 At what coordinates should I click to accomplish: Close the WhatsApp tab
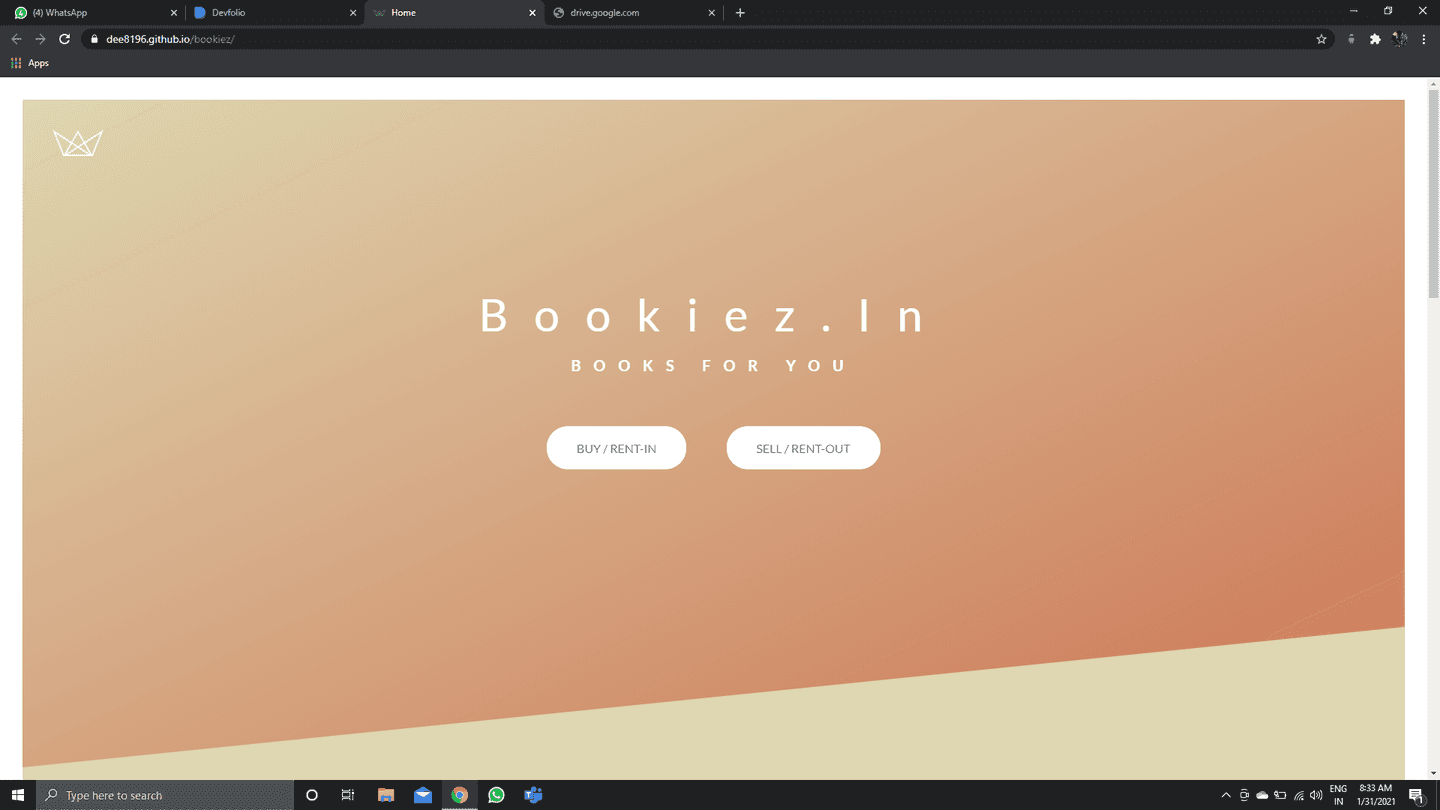tap(173, 13)
